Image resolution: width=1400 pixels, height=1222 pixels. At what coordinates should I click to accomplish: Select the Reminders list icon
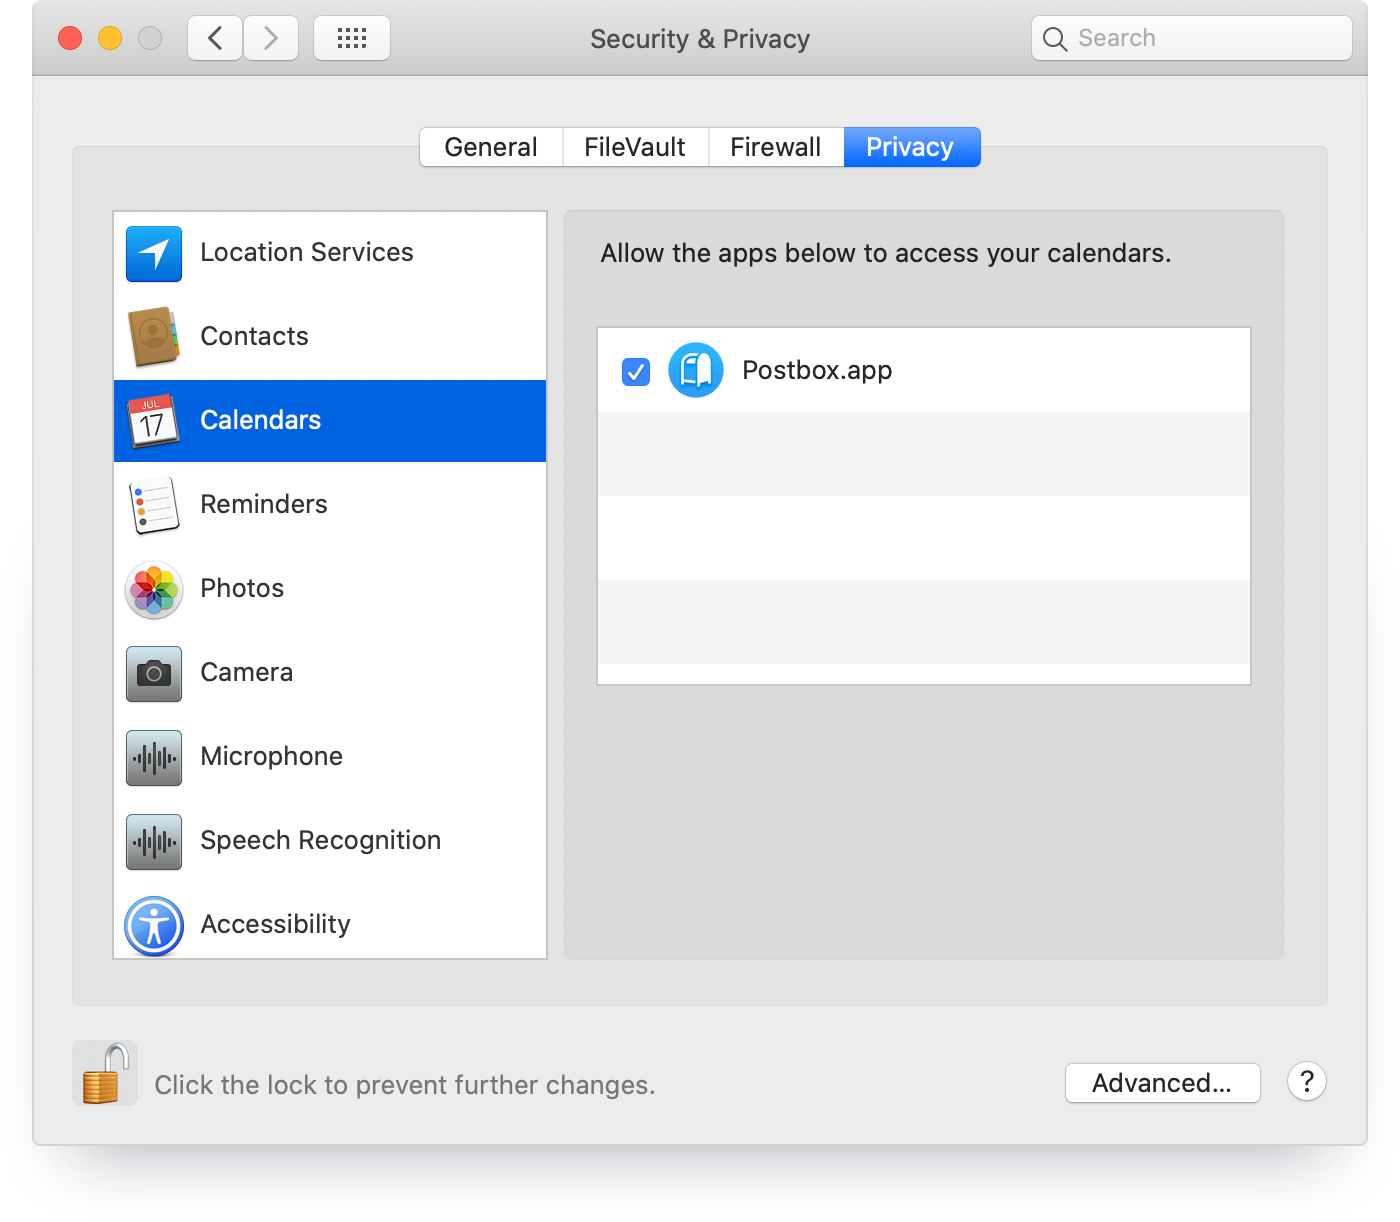[153, 505]
